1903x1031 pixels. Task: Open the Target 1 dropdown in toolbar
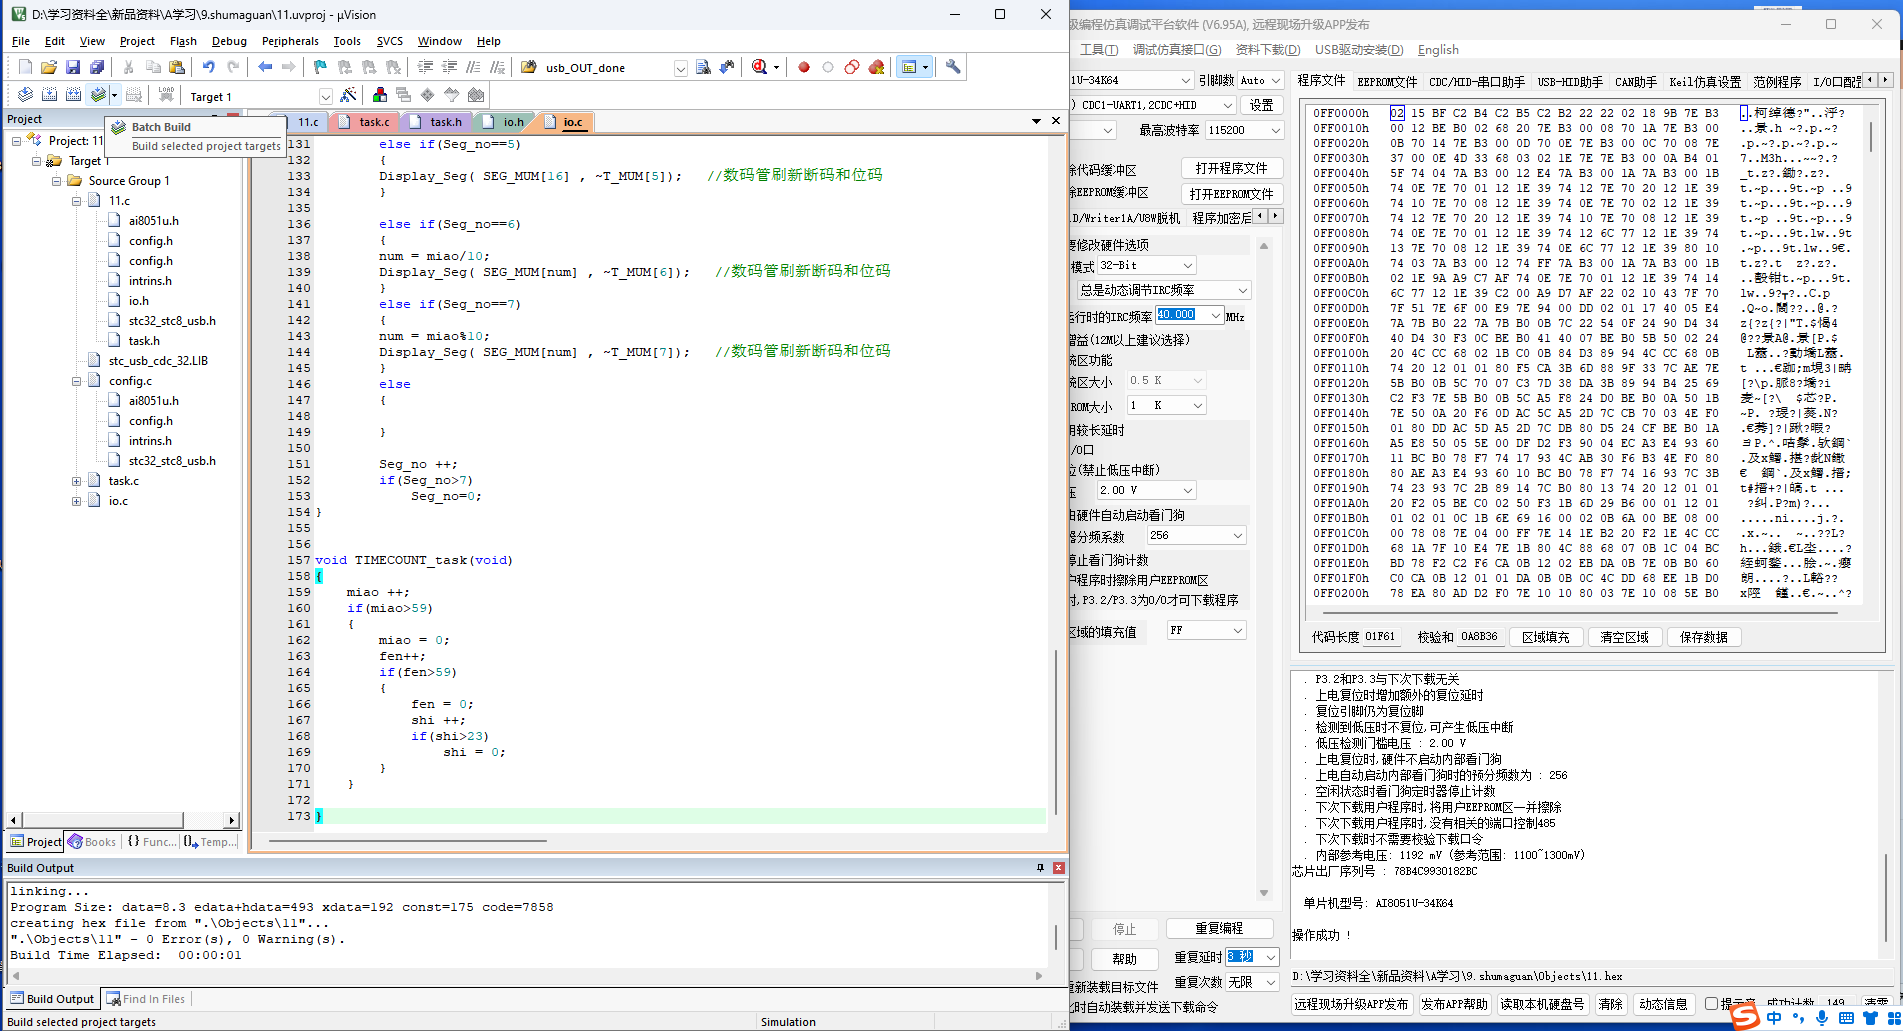tap(325, 97)
